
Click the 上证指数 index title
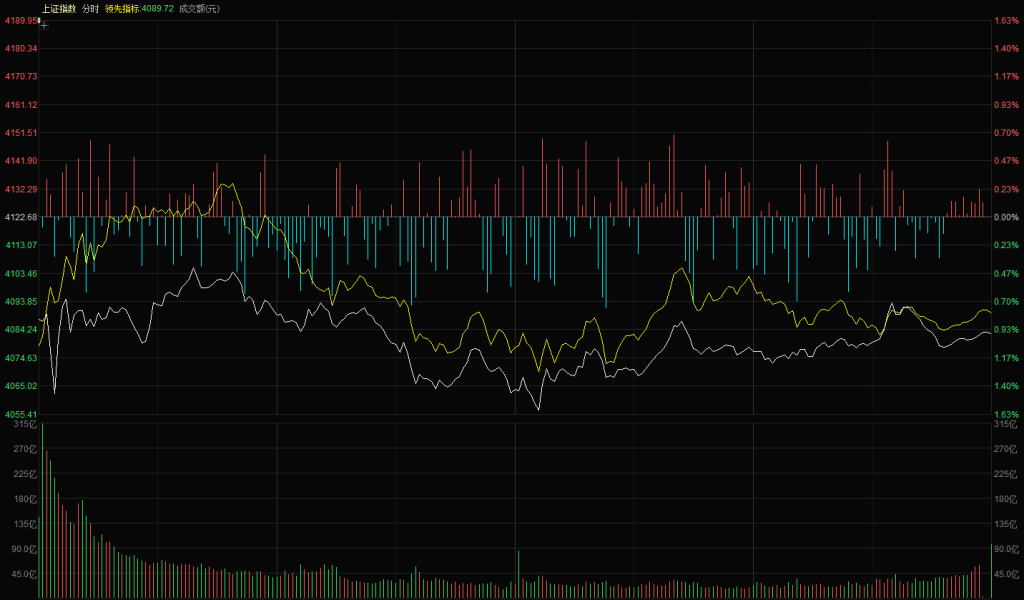click(x=58, y=8)
